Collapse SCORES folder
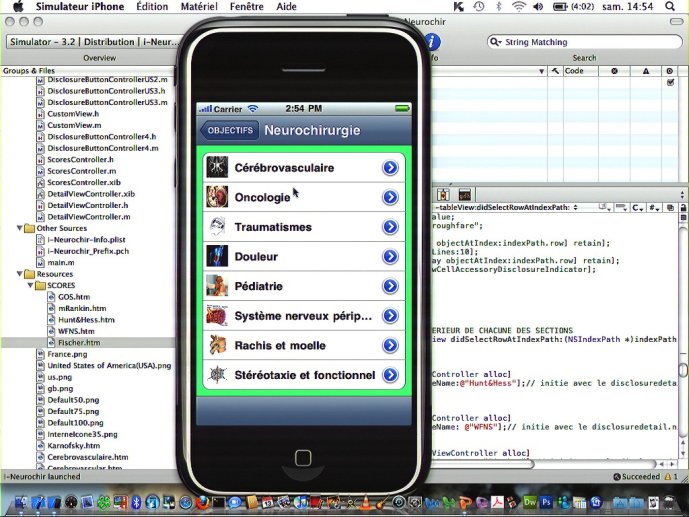689x517 pixels. 30,285
